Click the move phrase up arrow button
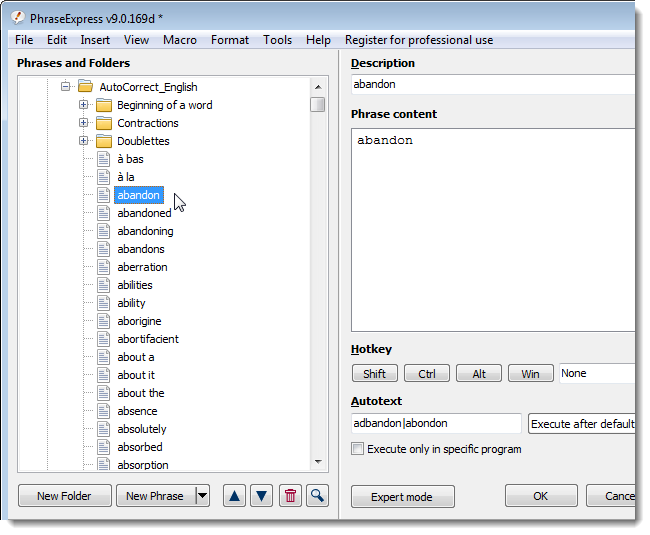650x535 pixels. point(234,496)
